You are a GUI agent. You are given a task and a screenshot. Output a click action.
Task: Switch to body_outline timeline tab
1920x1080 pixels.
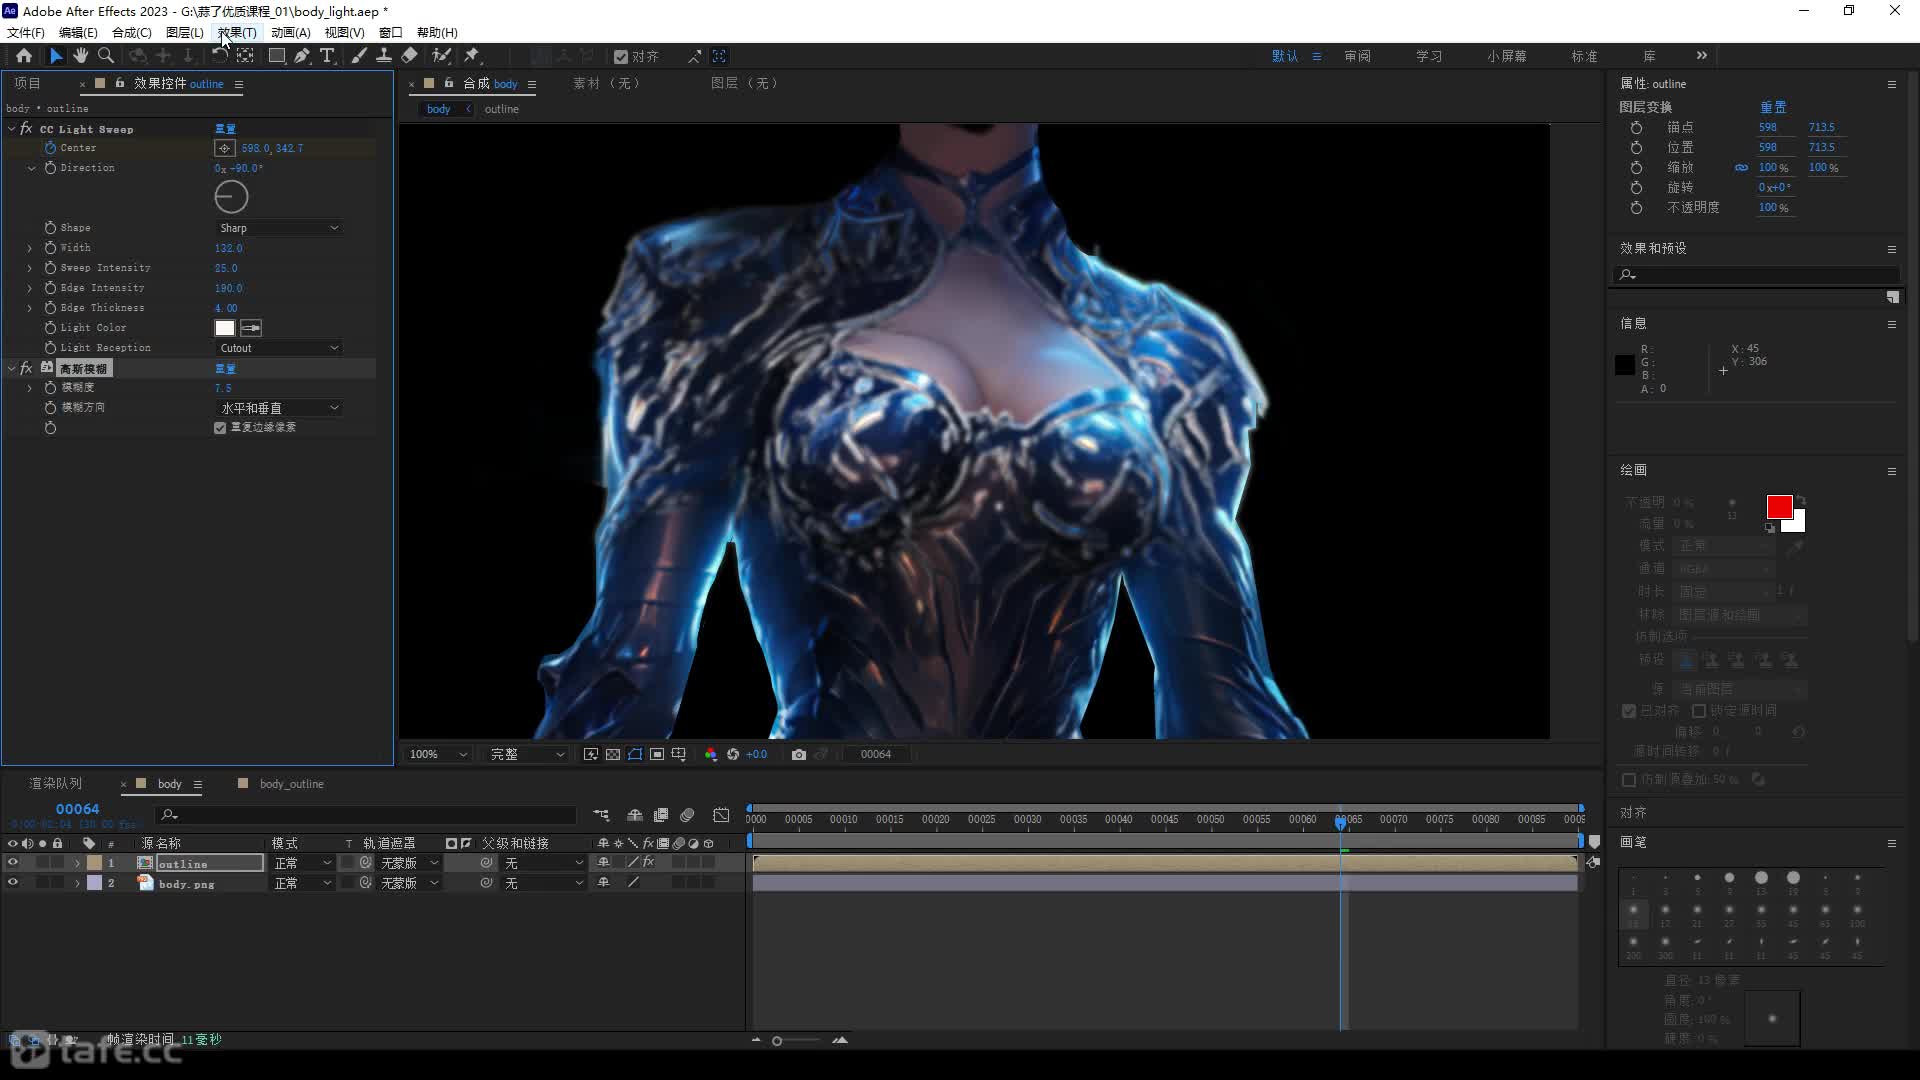tap(291, 784)
